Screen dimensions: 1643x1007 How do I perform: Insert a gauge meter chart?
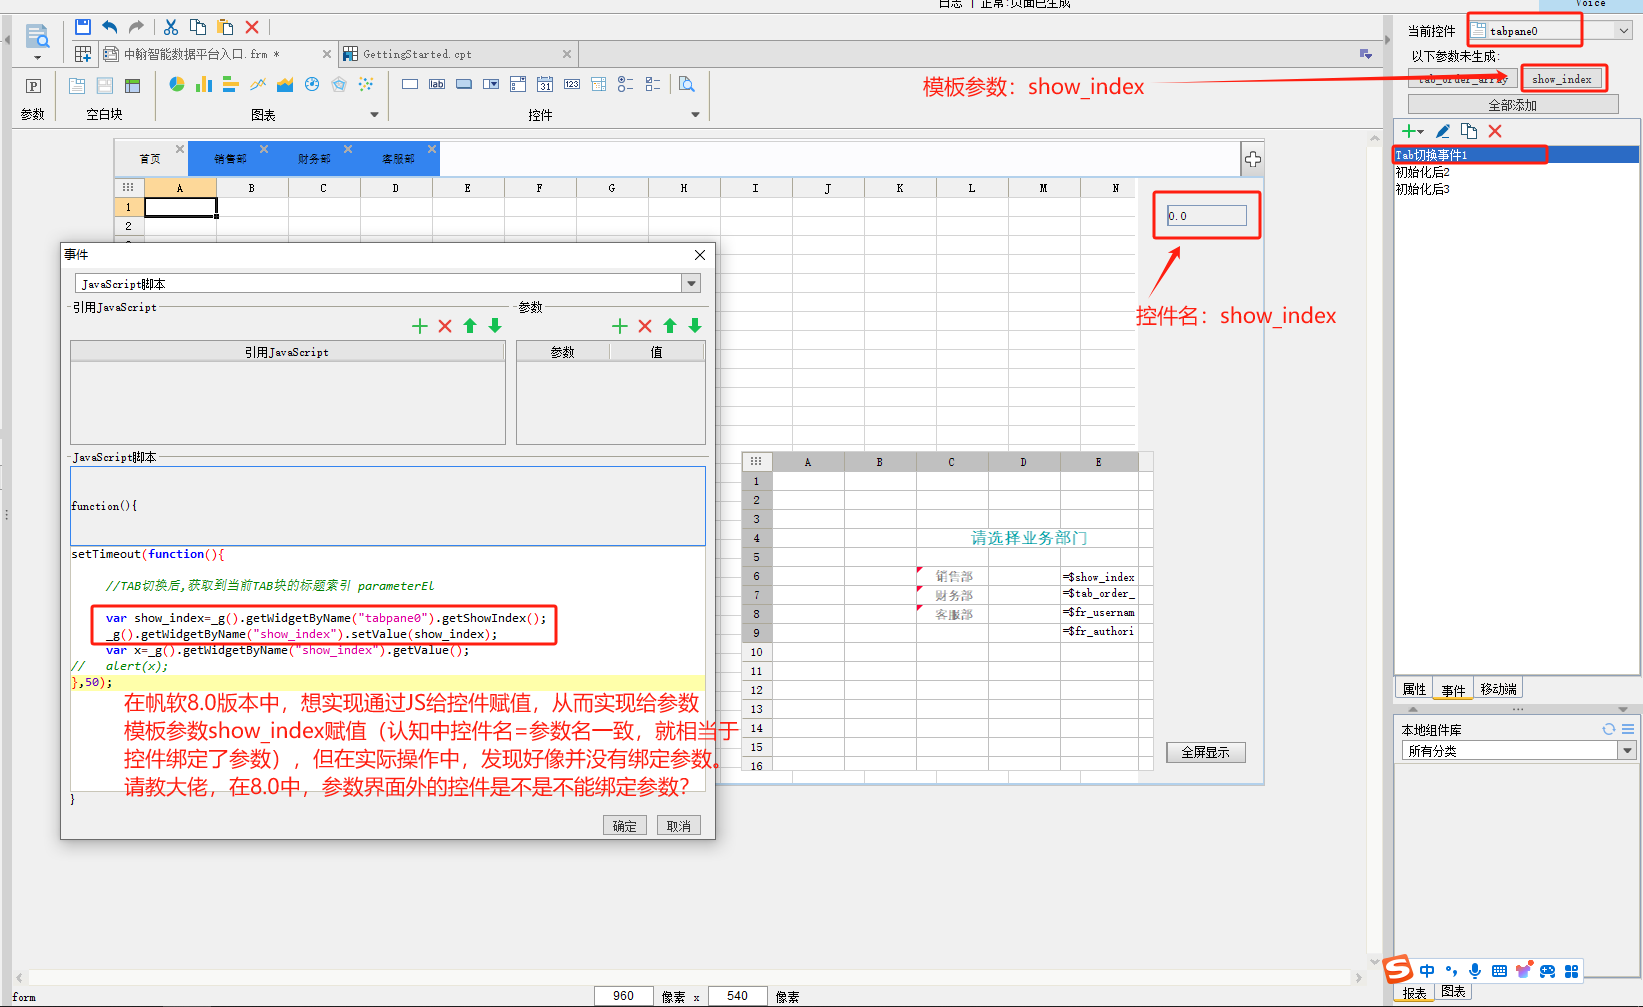point(312,85)
